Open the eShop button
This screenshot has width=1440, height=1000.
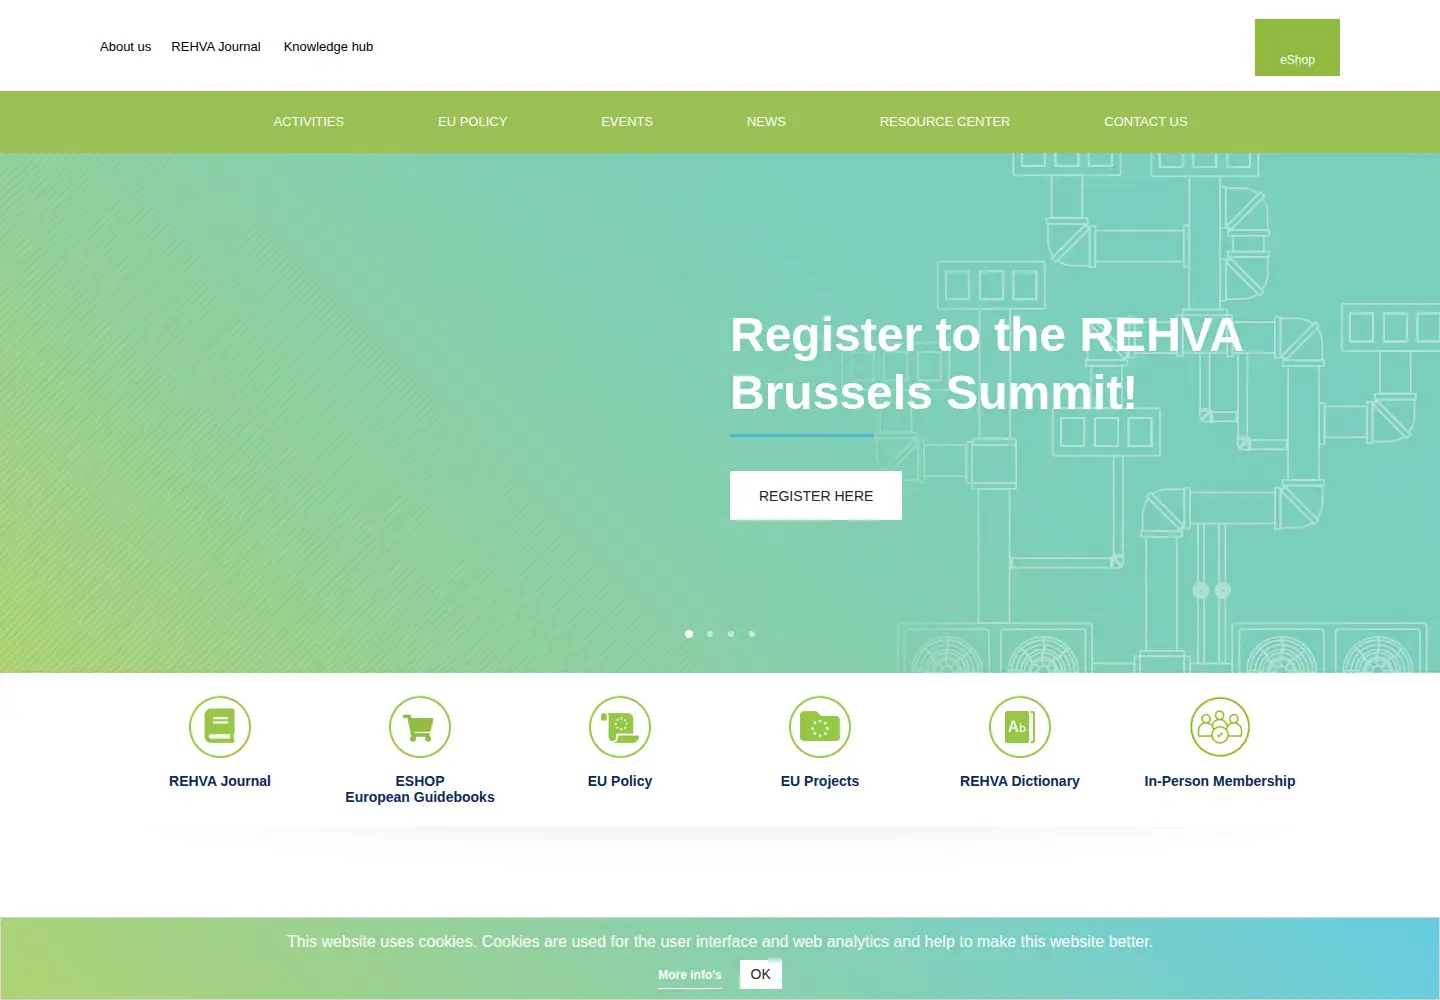click(x=1297, y=48)
